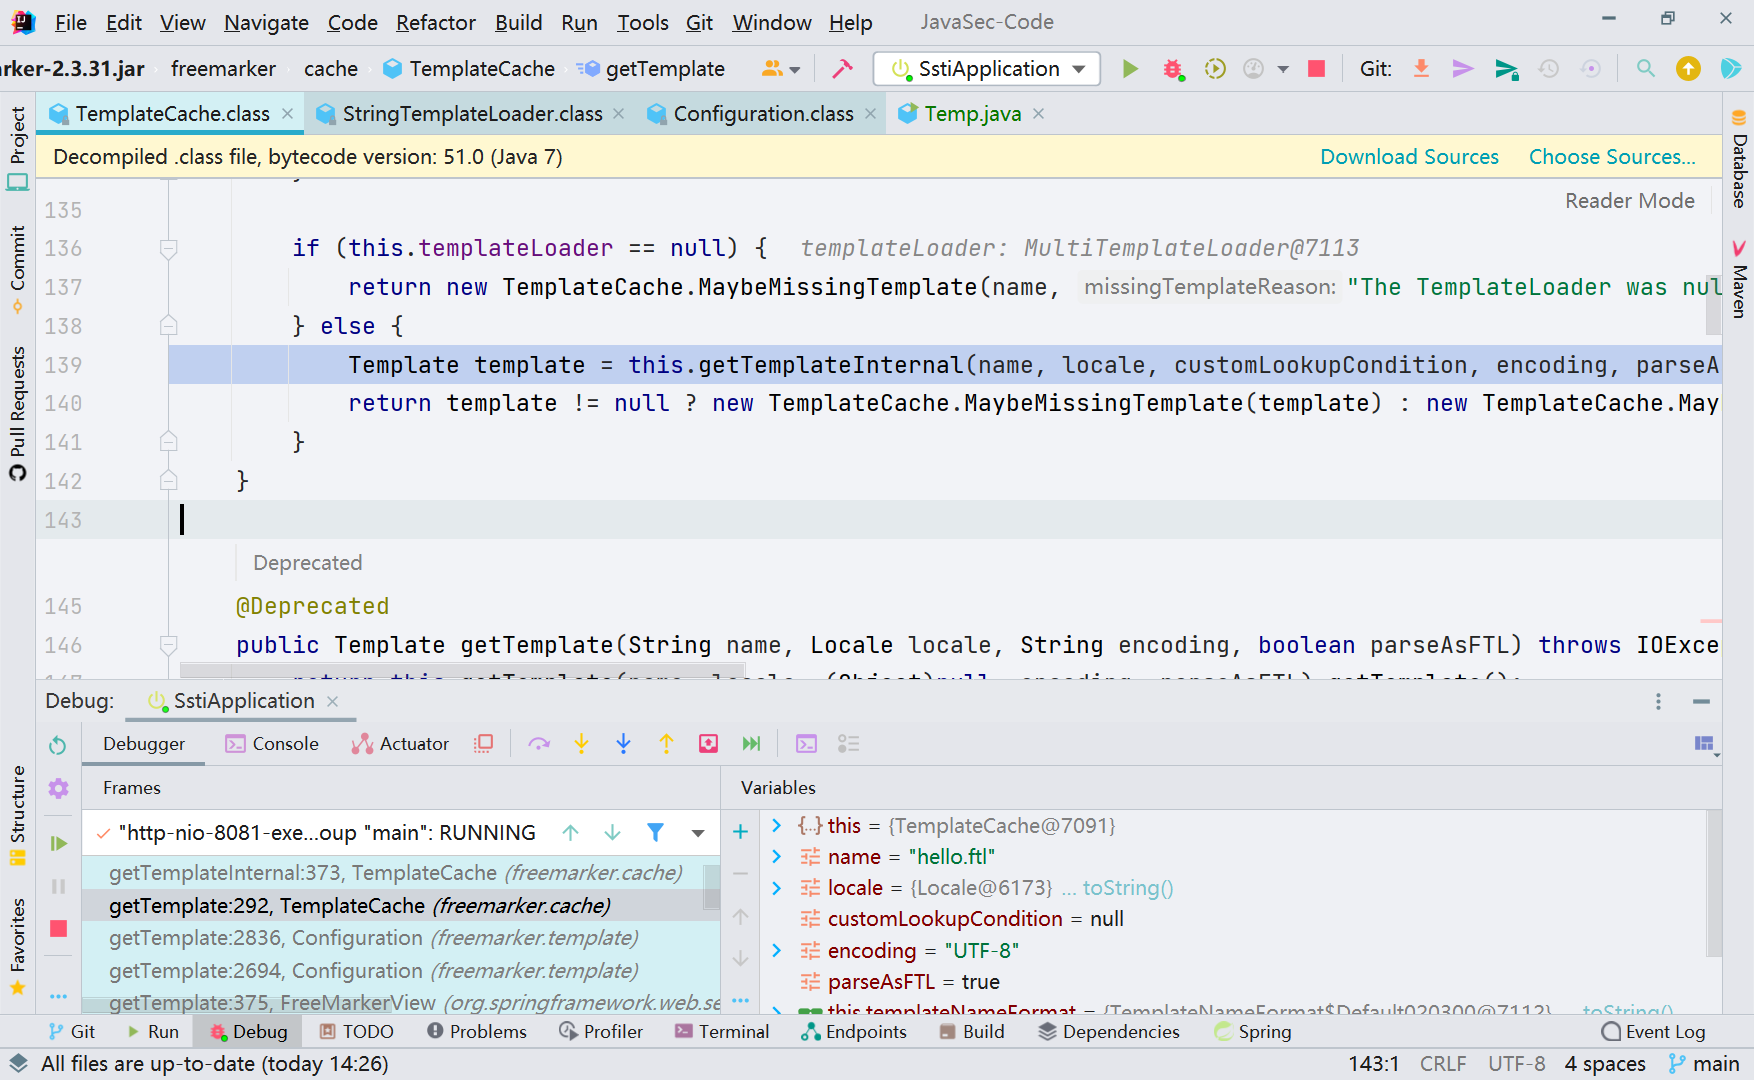1754x1080 pixels.
Task: Open the Refactor menu
Action: [x=435, y=22]
